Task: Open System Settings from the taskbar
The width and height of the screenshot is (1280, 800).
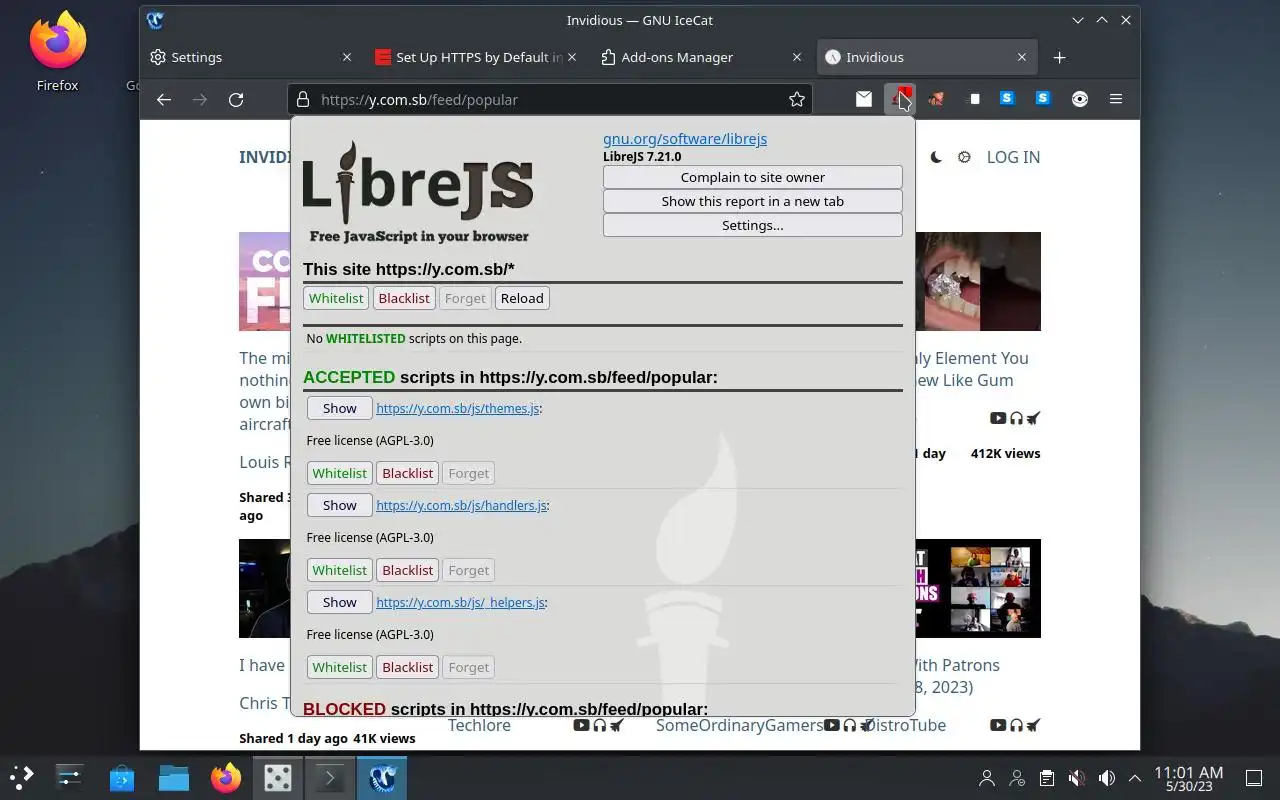Action: pyautogui.click(x=69, y=777)
